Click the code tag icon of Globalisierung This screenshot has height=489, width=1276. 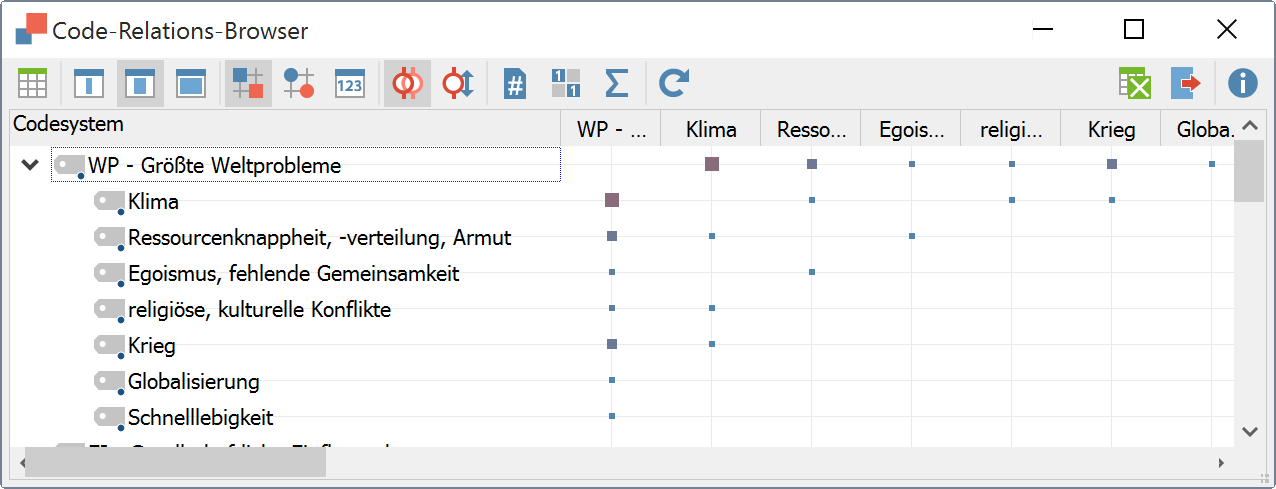point(109,382)
